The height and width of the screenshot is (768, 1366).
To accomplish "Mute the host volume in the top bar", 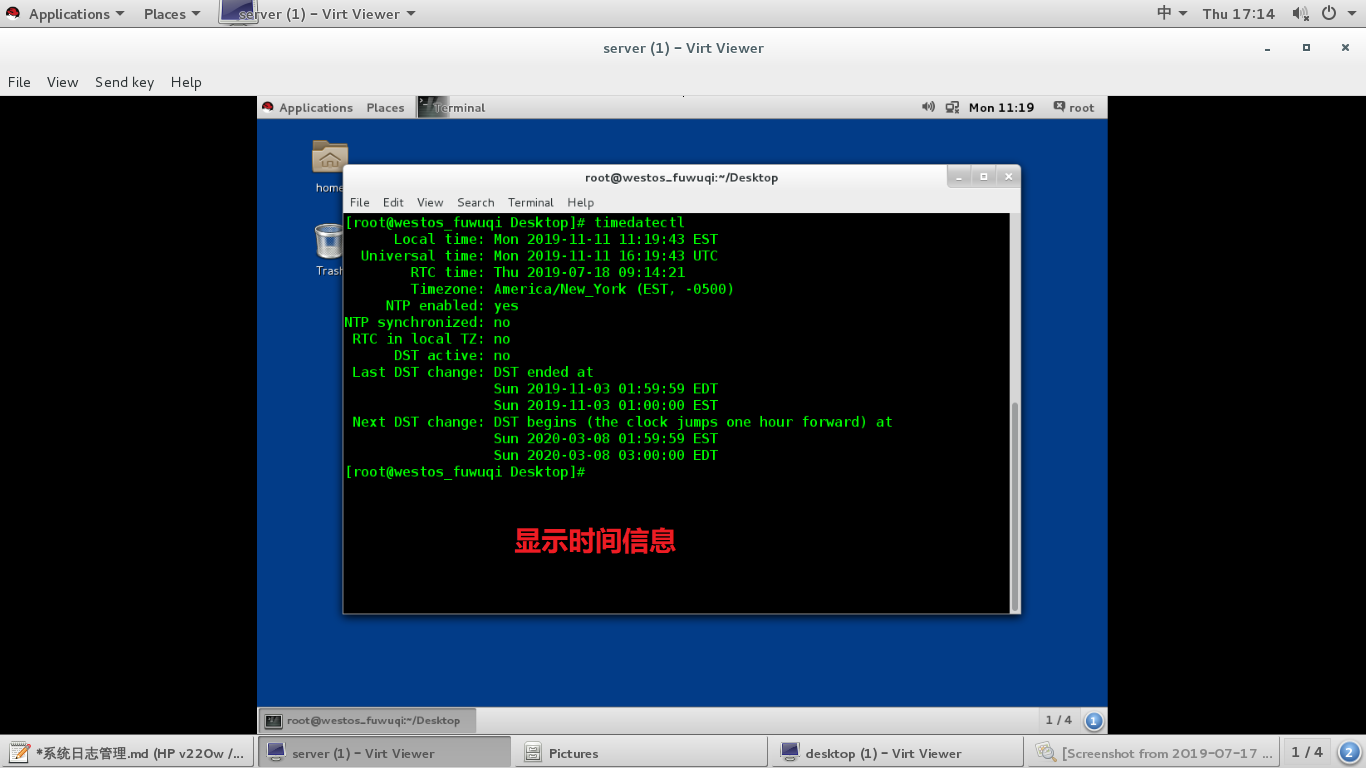I will [x=1301, y=13].
